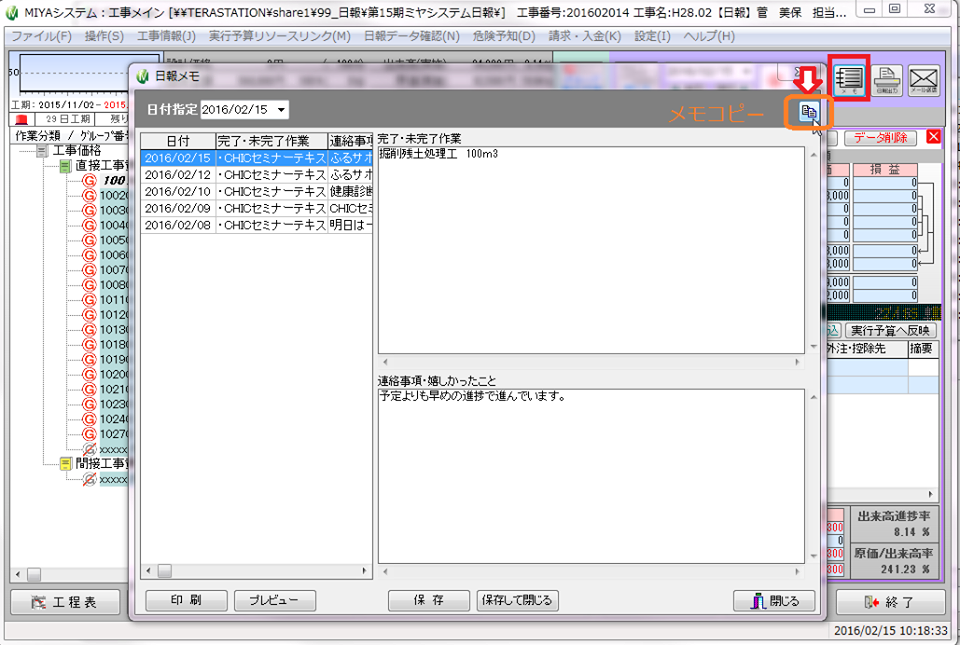960x645 pixels.
Task: Click the daily report output printer icon
Action: point(887,80)
